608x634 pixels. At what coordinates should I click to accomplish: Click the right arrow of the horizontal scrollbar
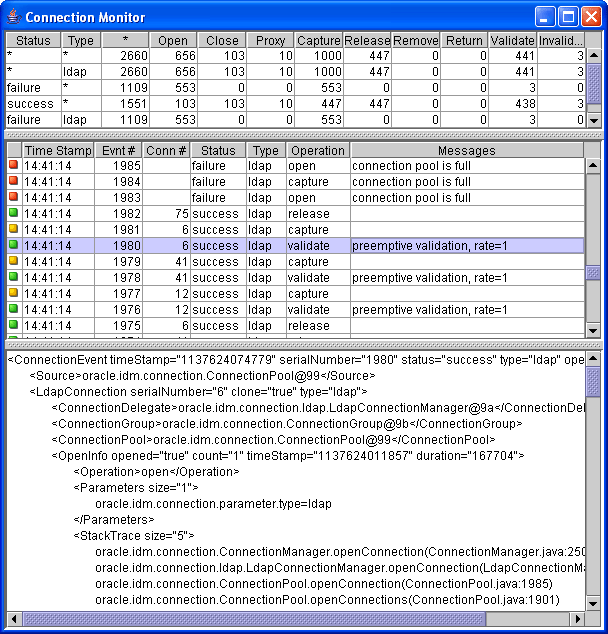[x=578, y=619]
